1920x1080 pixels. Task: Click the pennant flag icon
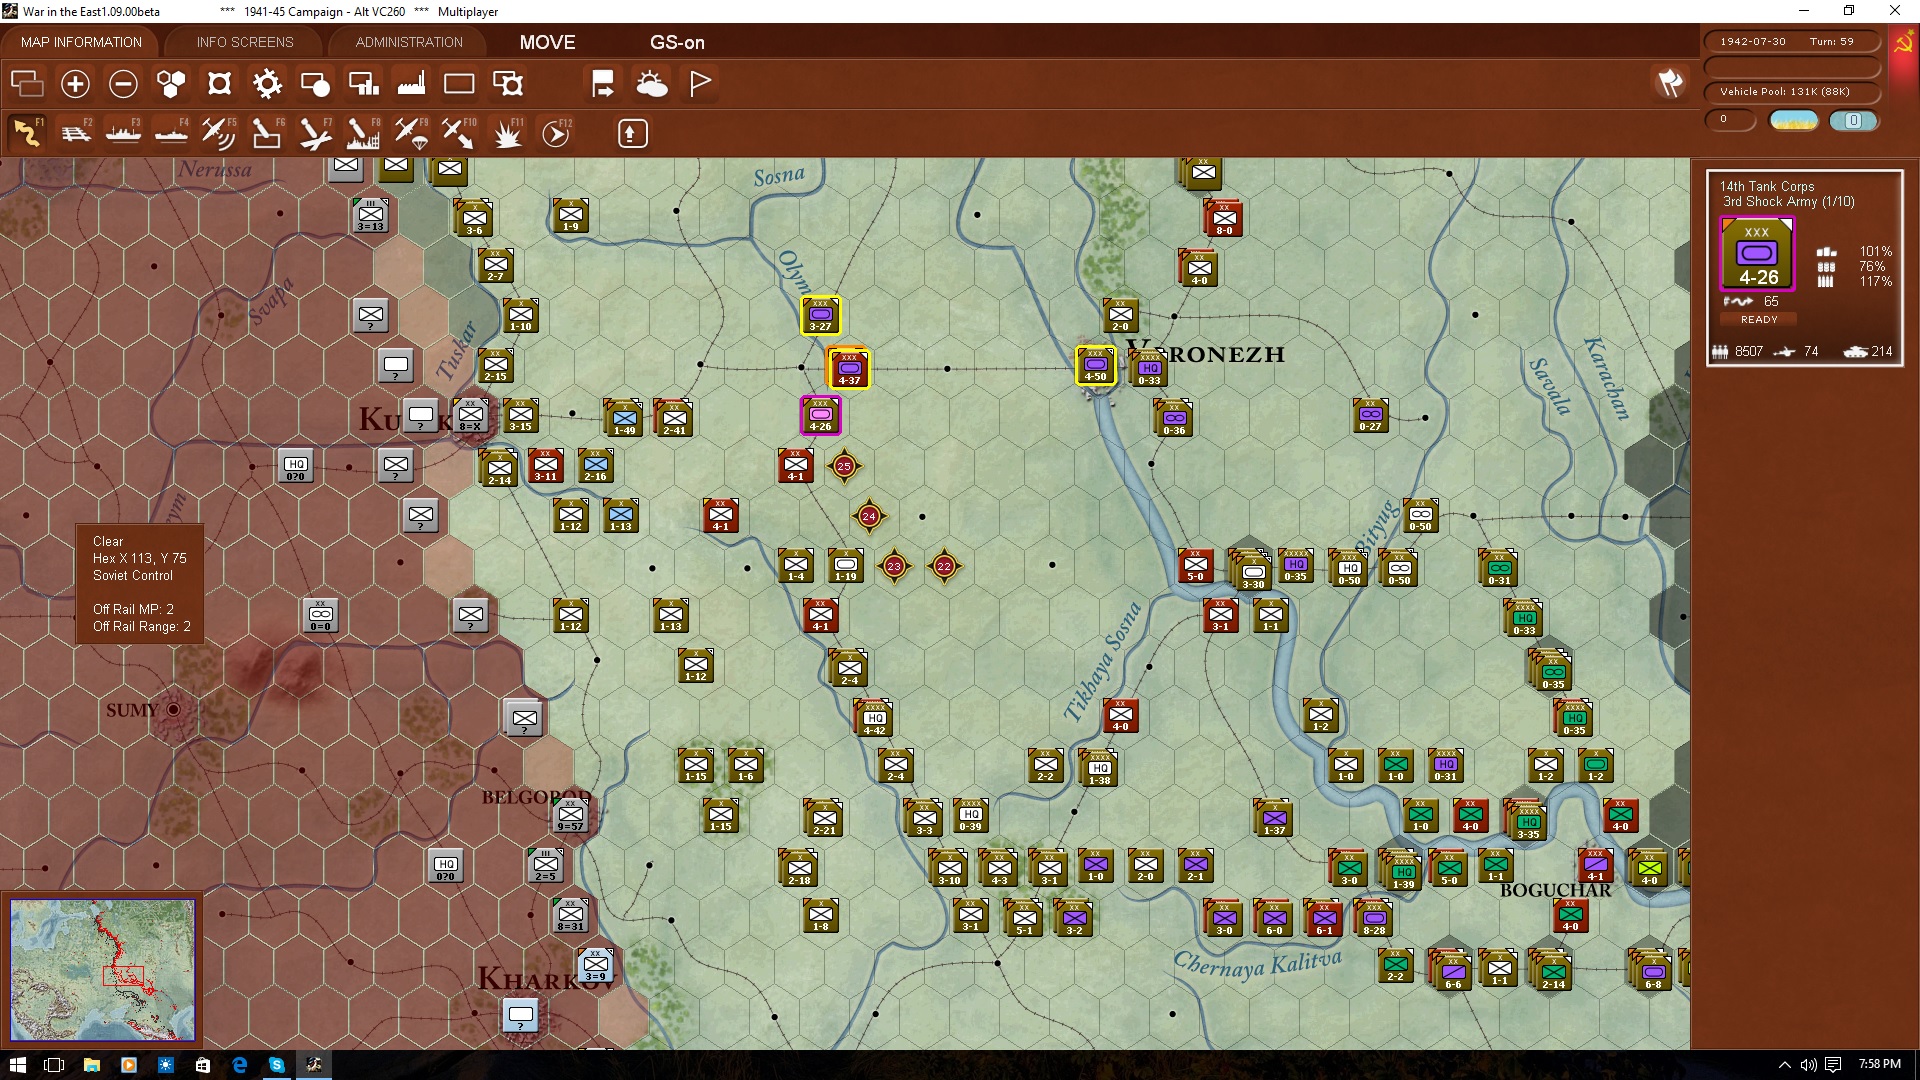(x=700, y=84)
